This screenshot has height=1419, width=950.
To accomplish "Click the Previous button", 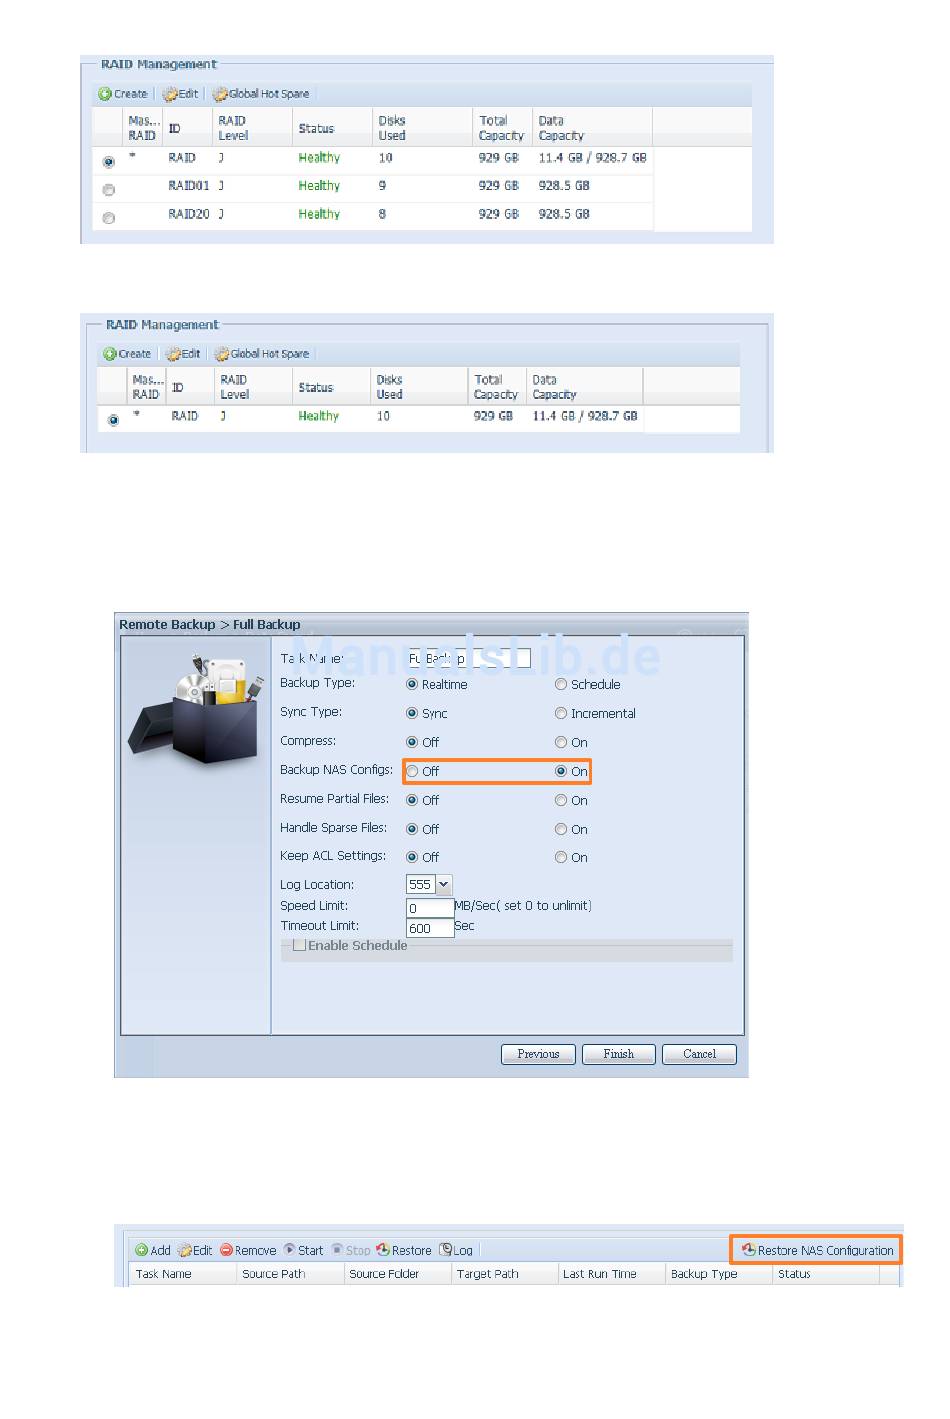I will click(538, 1054).
